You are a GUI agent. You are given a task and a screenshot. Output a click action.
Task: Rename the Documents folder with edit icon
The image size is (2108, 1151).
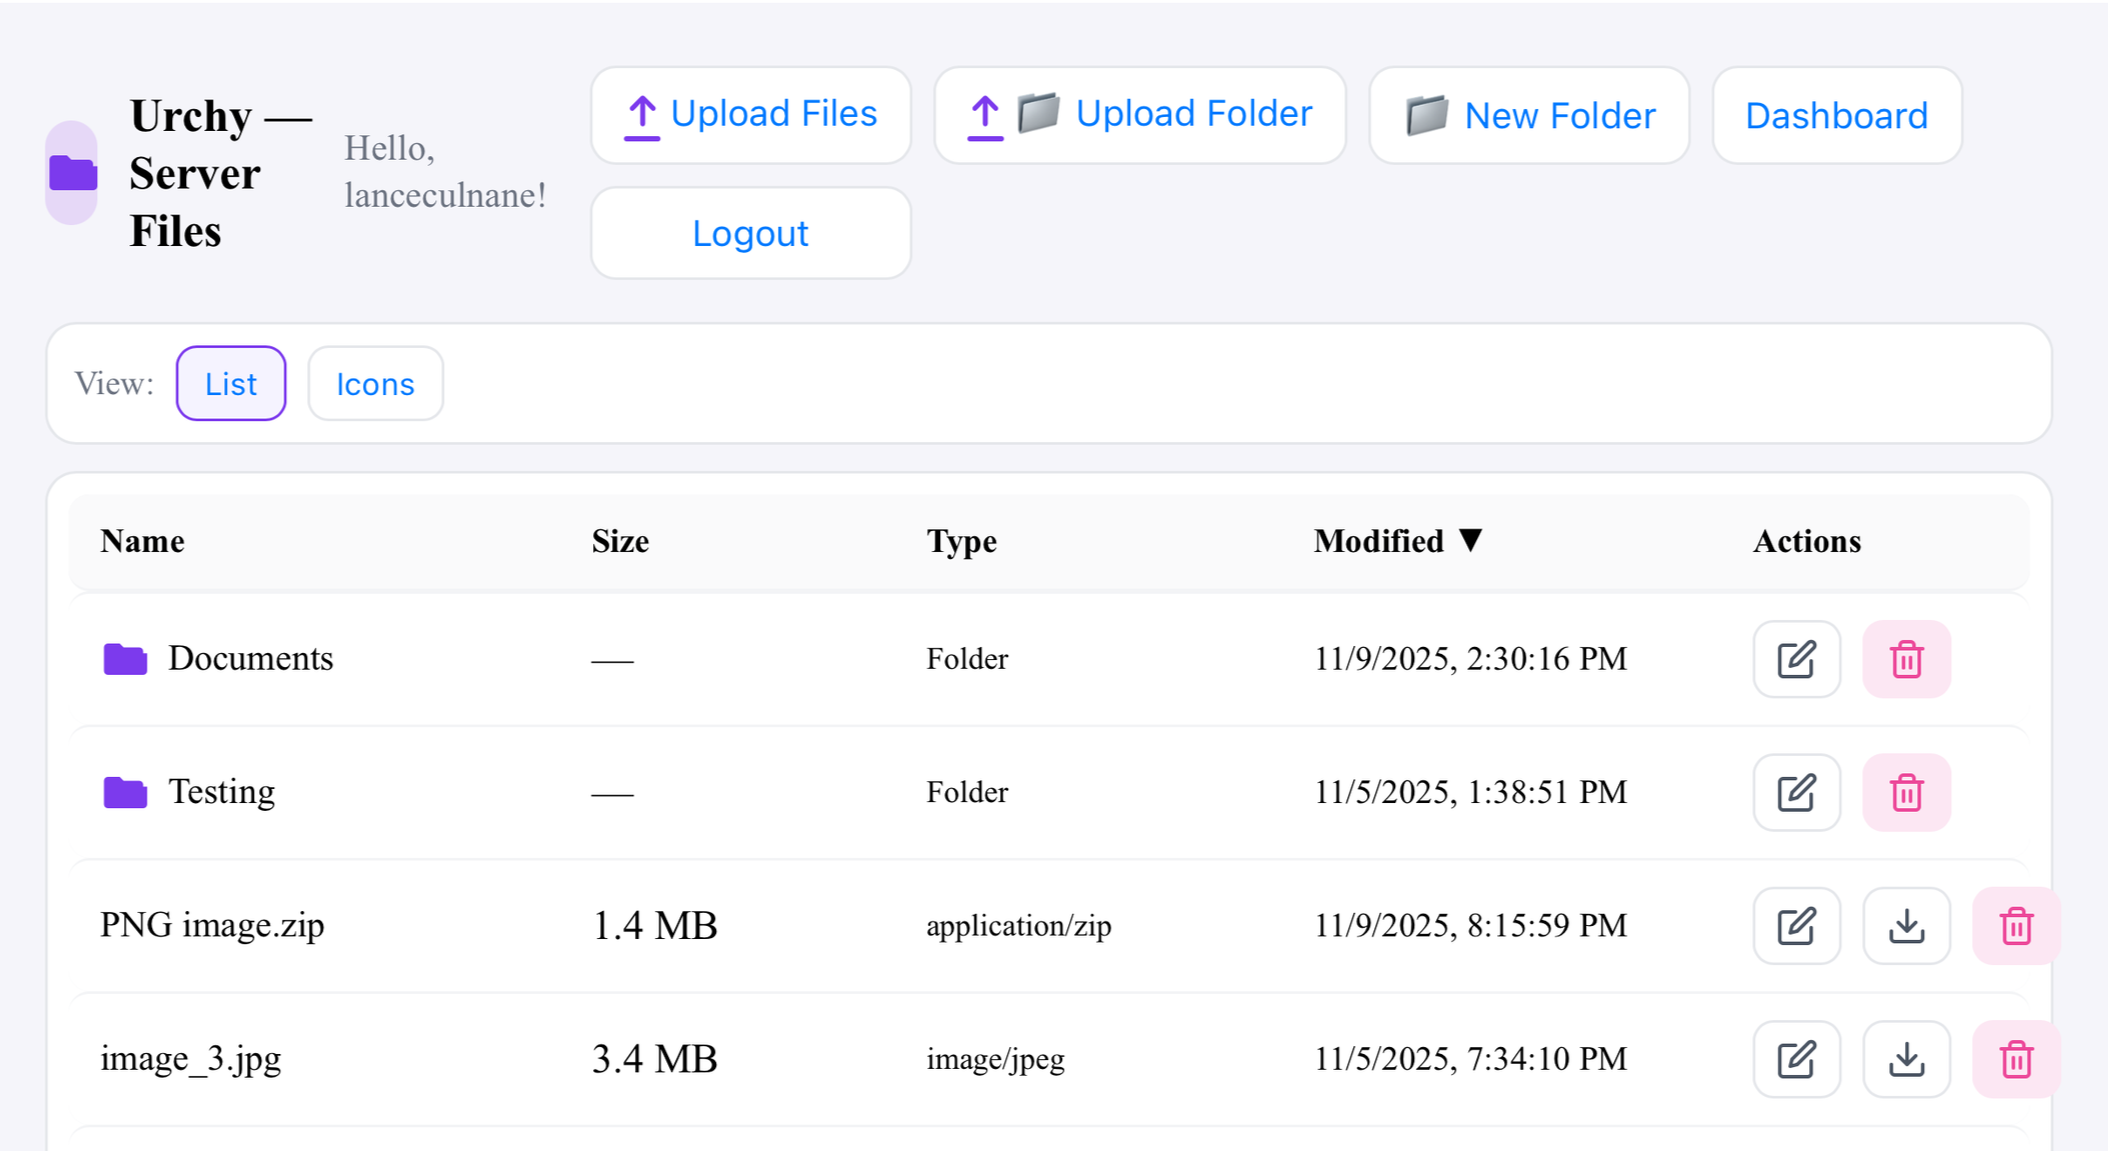[x=1796, y=659]
